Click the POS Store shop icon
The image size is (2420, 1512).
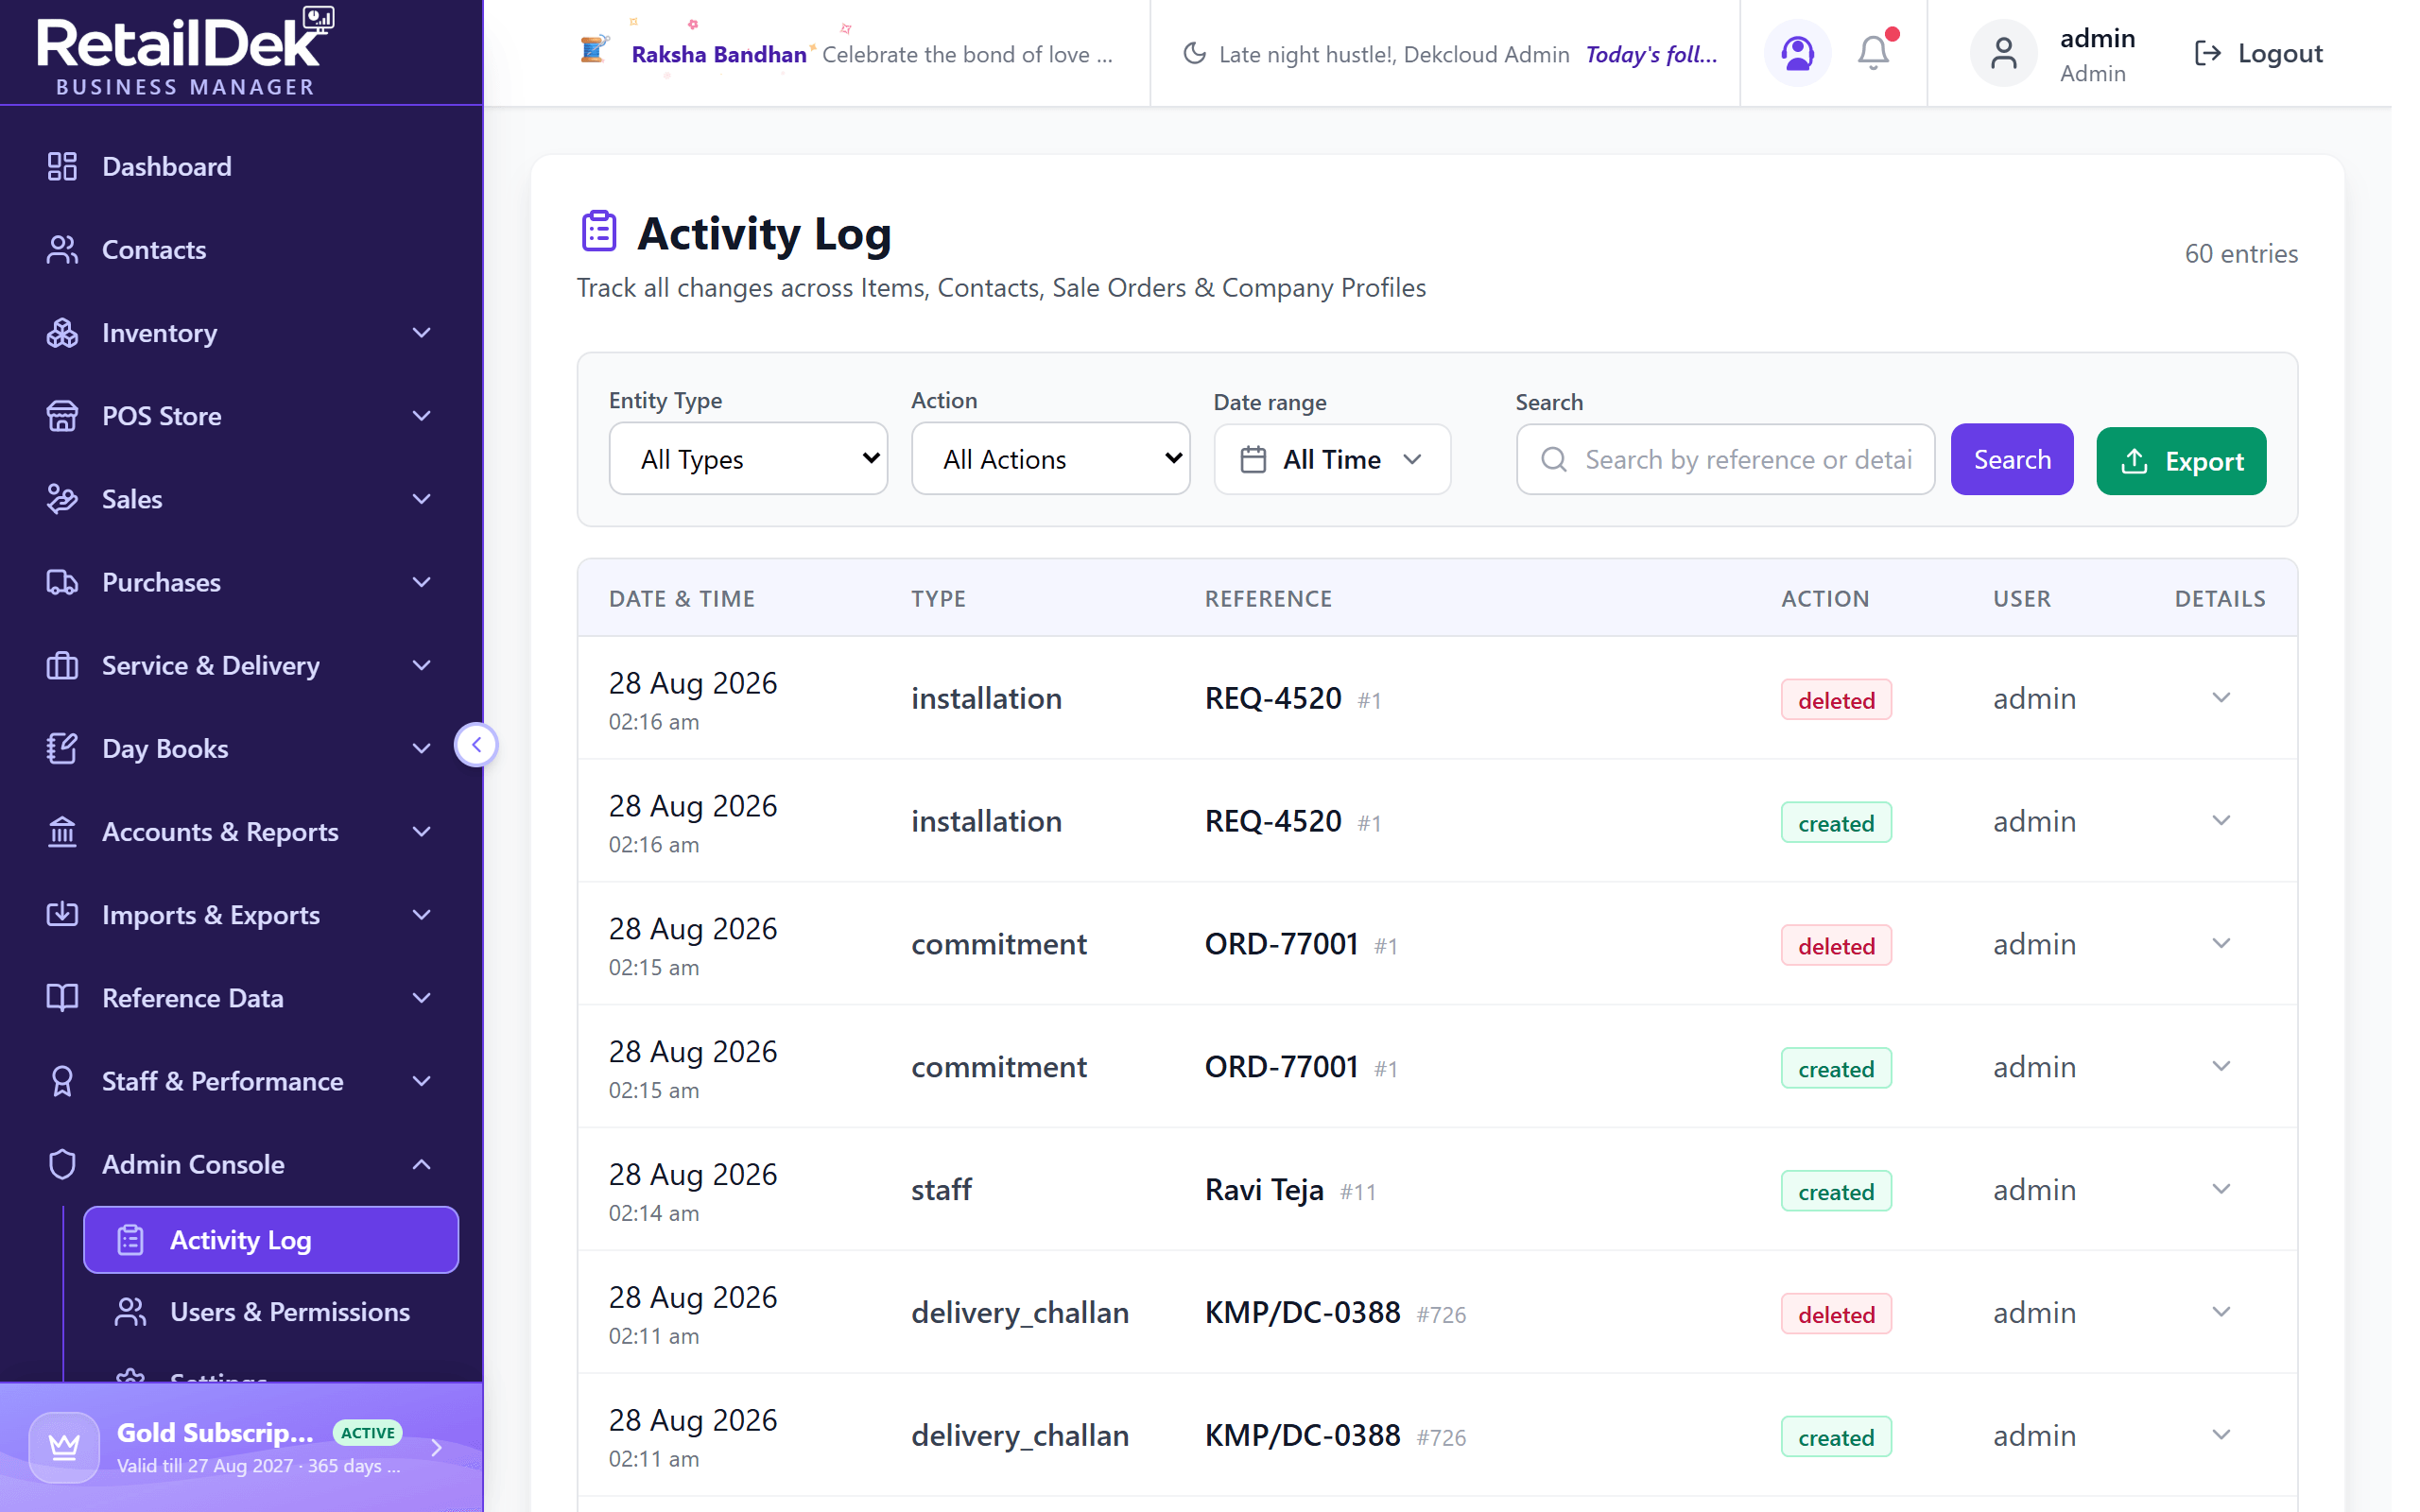(62, 415)
